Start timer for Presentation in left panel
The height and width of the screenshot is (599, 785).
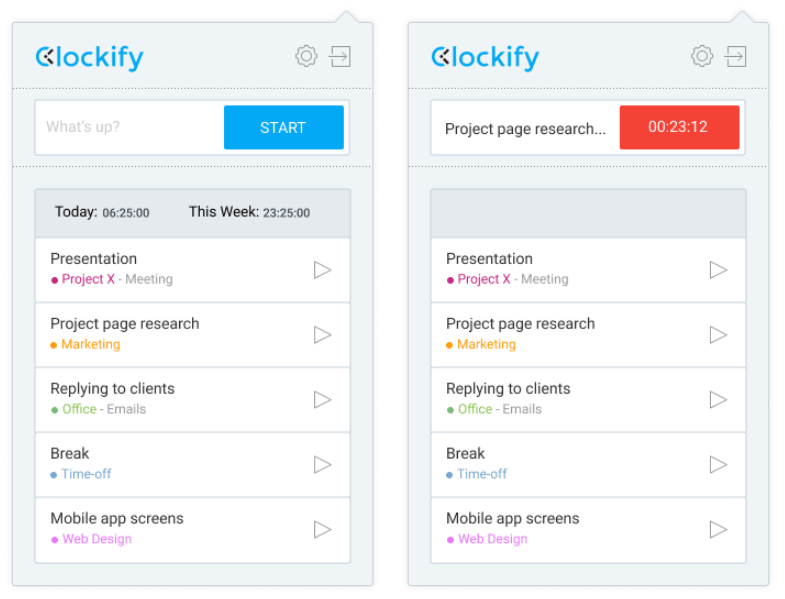coord(322,269)
